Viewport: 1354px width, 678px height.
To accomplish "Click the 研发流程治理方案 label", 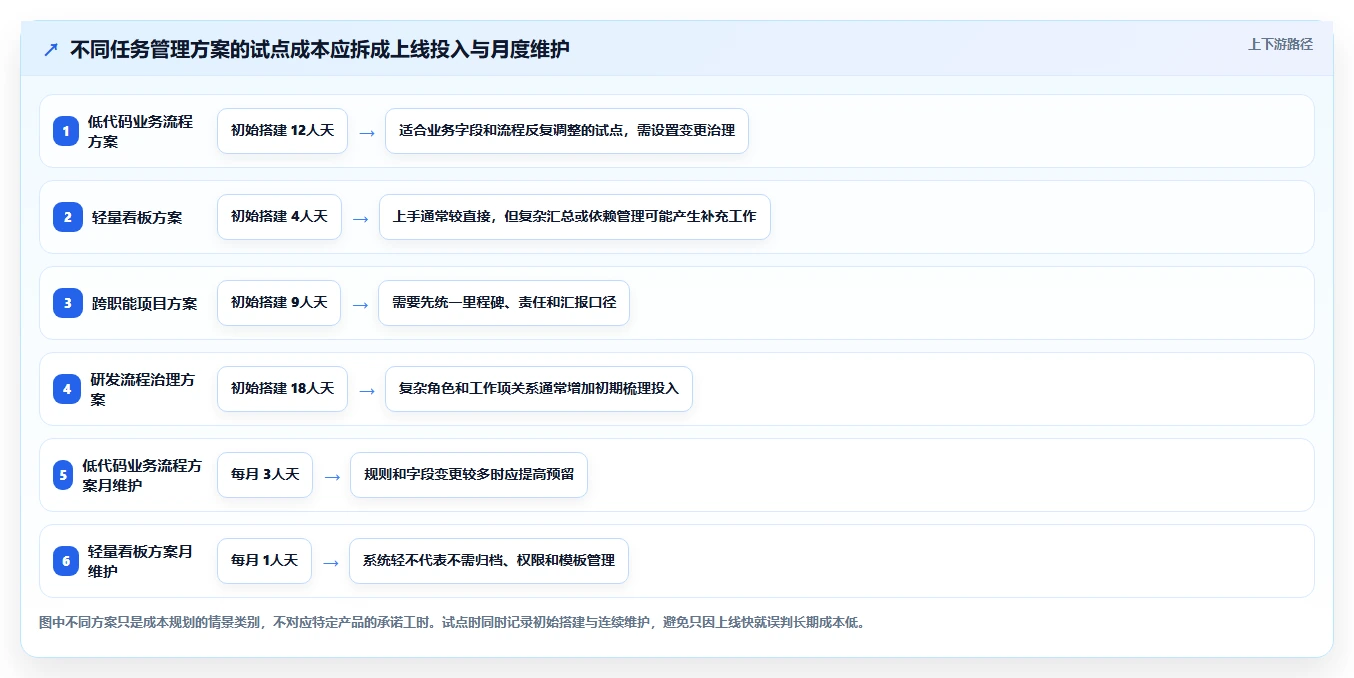I will tap(143, 389).
